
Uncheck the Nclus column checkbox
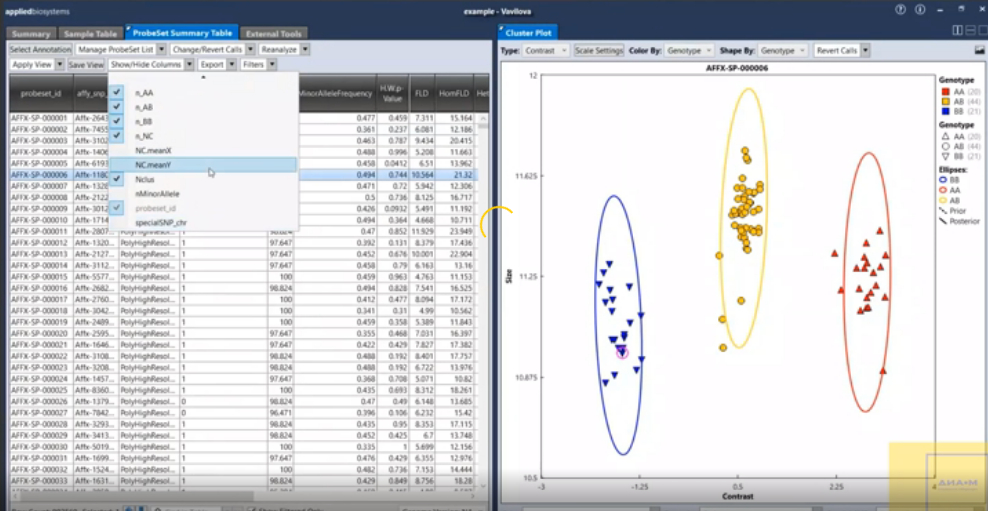tap(117, 178)
